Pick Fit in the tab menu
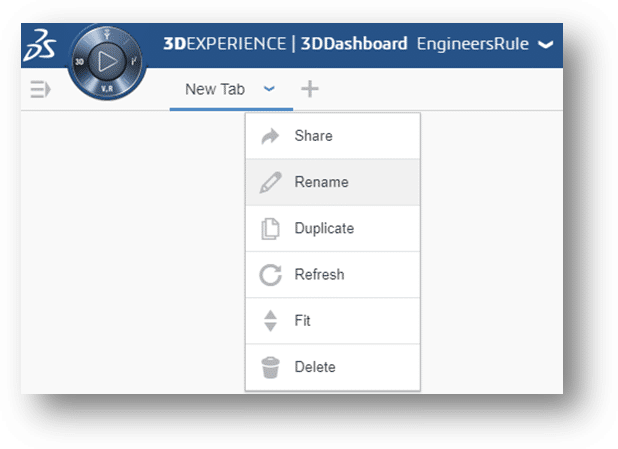The image size is (618, 449). [302, 321]
